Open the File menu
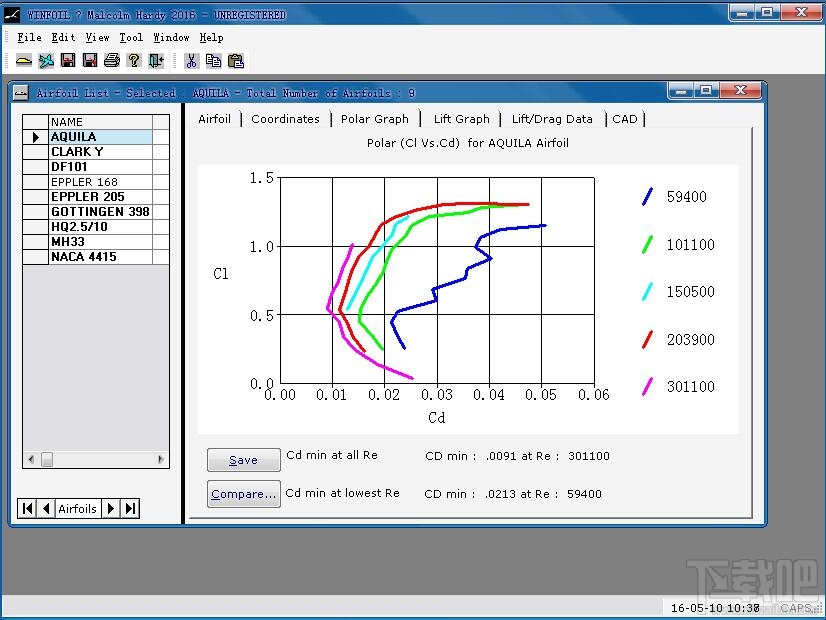Image resolution: width=826 pixels, height=620 pixels. pyautogui.click(x=29, y=37)
